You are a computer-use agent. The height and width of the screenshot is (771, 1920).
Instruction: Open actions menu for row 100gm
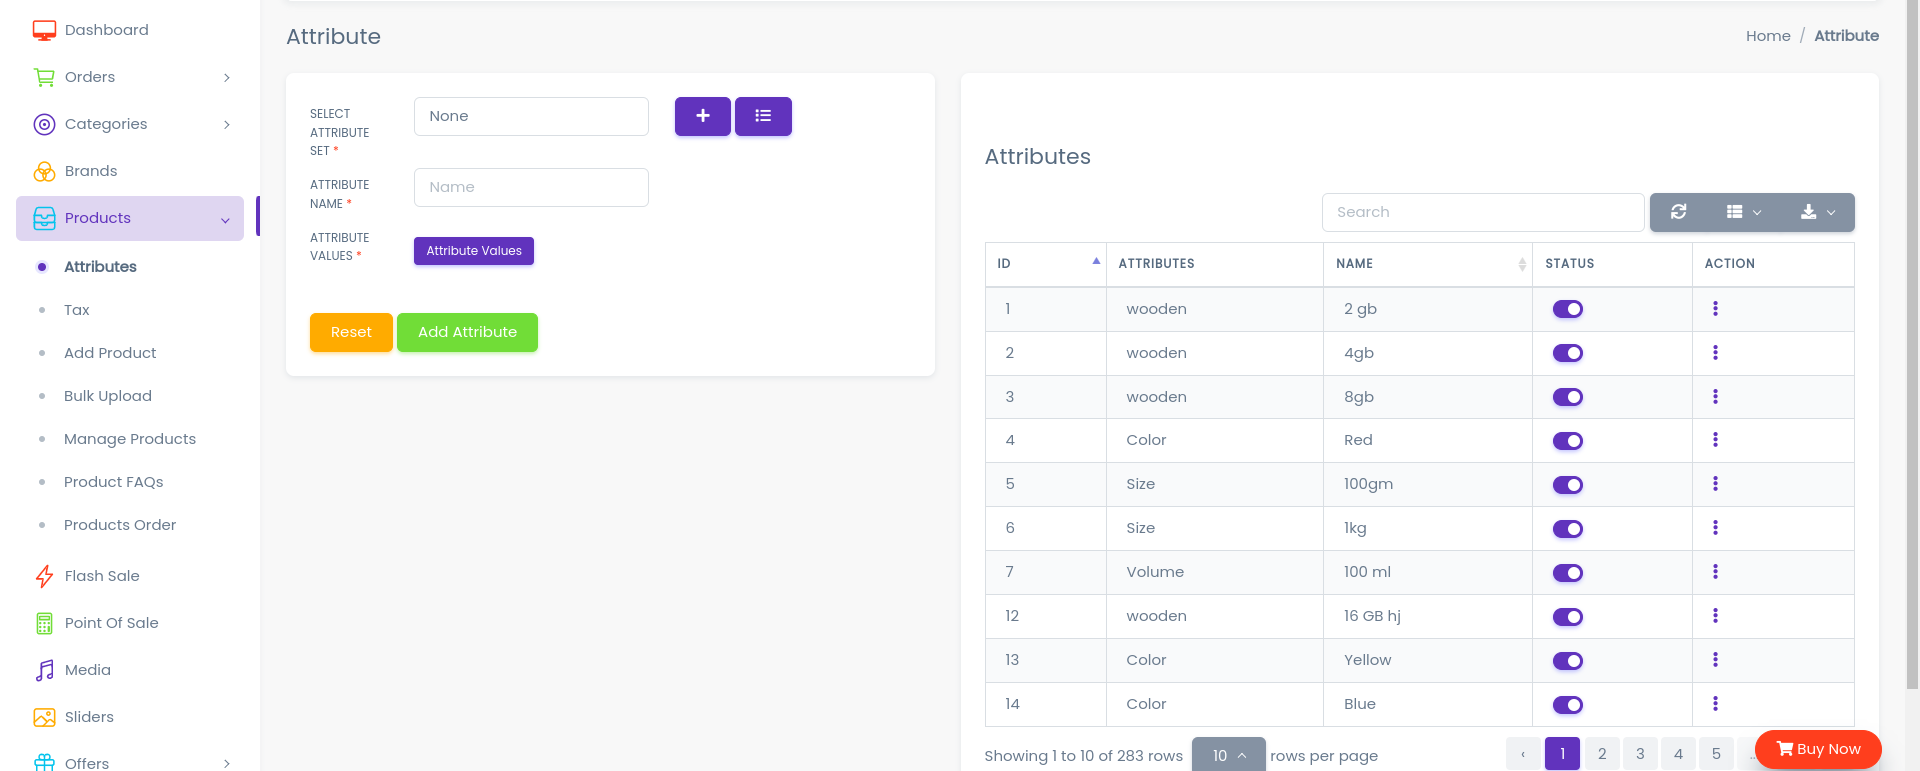[1715, 484]
